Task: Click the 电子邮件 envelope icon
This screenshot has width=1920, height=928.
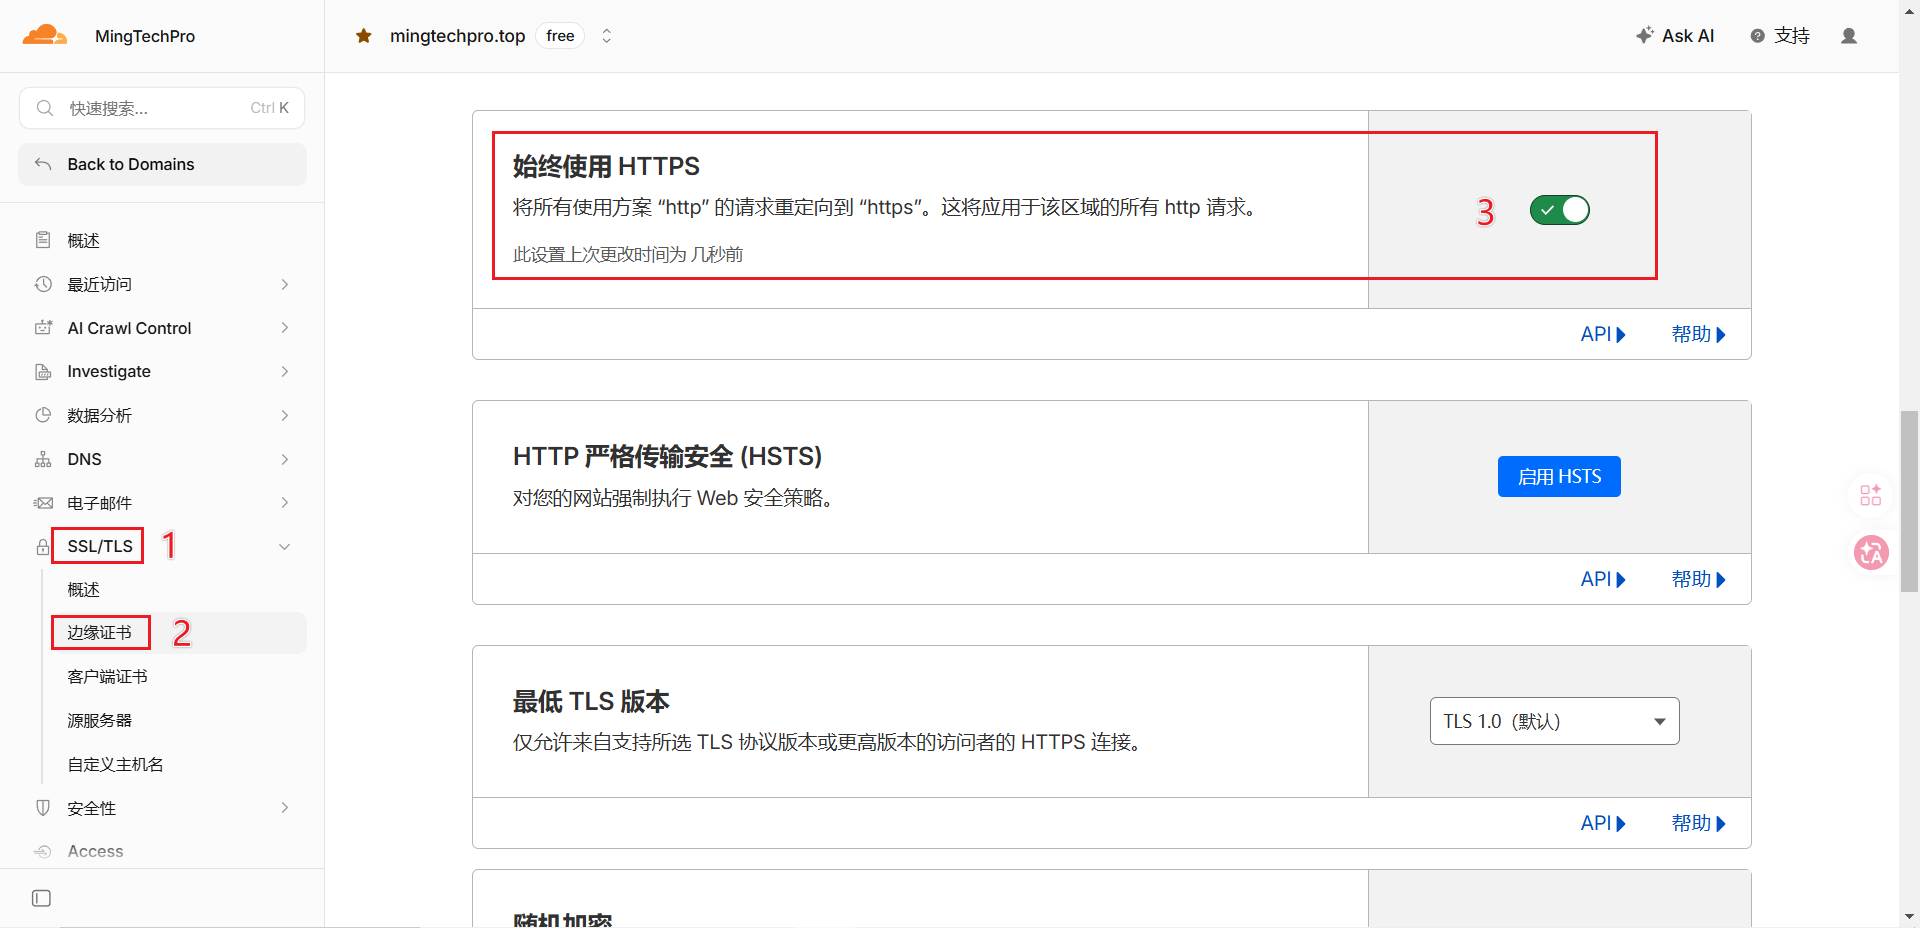Action: 43,503
